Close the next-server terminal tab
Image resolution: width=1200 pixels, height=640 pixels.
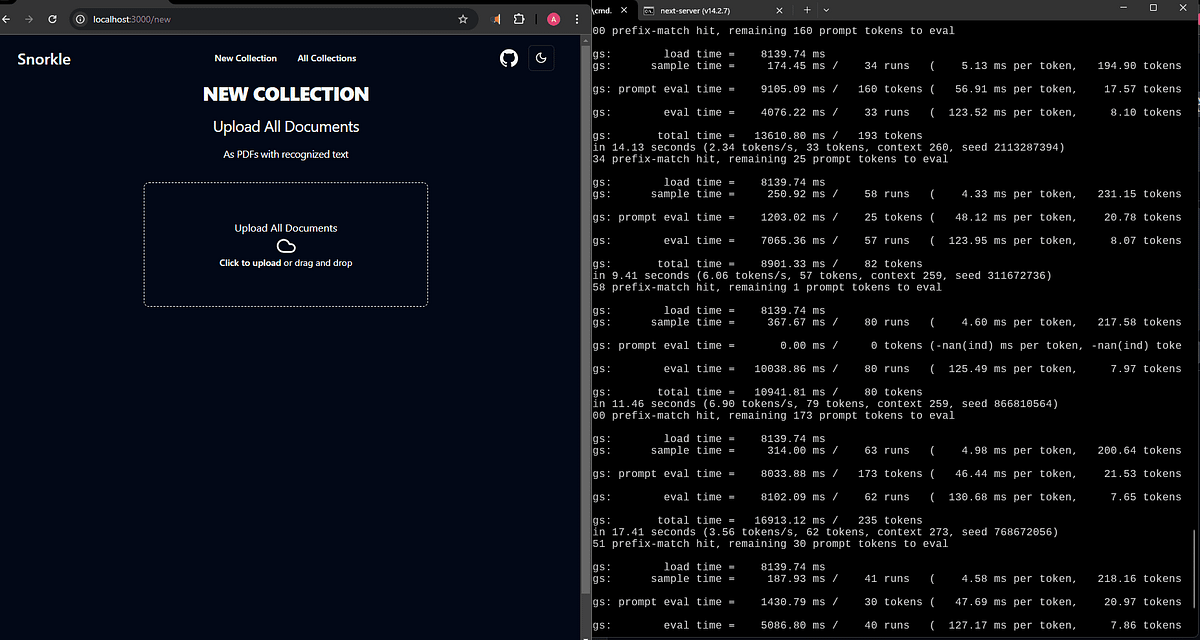coord(782,9)
